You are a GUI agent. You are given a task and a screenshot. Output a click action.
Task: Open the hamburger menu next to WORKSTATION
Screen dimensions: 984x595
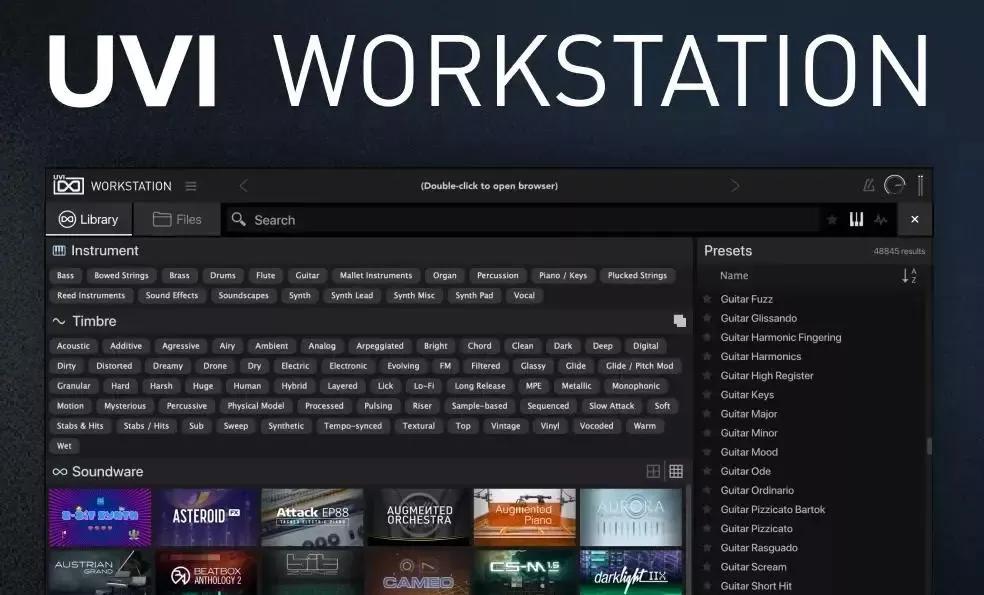191,186
